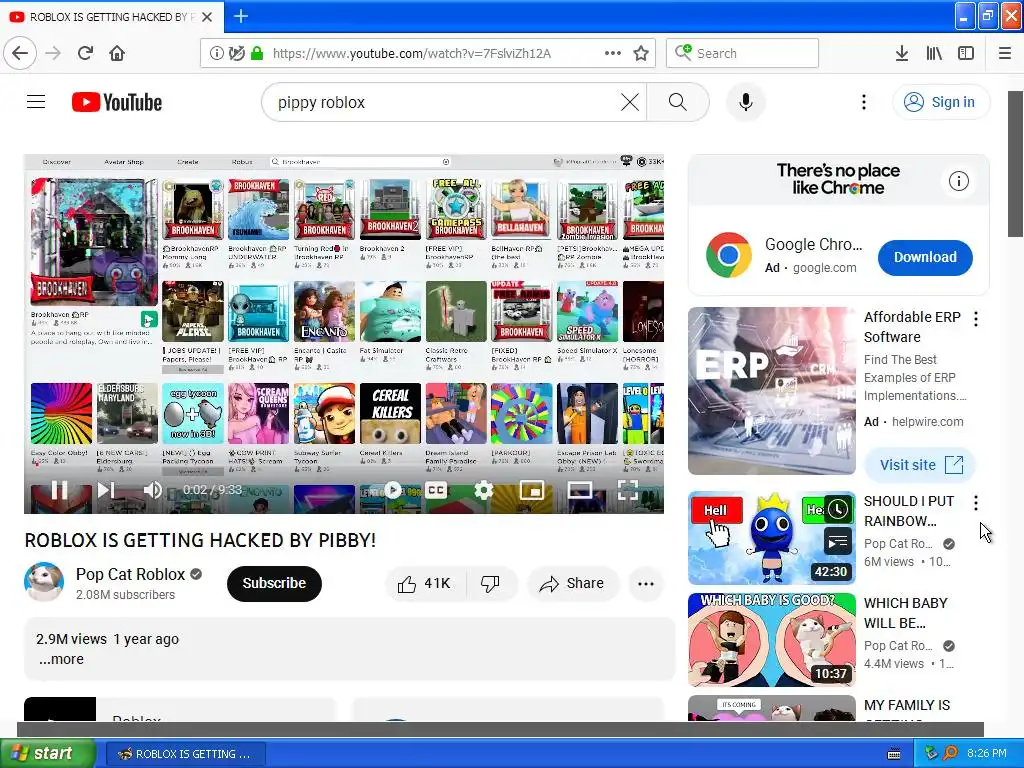Focus the browser address bar URL
Image resolution: width=1024 pixels, height=768 pixels.
pyautogui.click(x=411, y=54)
